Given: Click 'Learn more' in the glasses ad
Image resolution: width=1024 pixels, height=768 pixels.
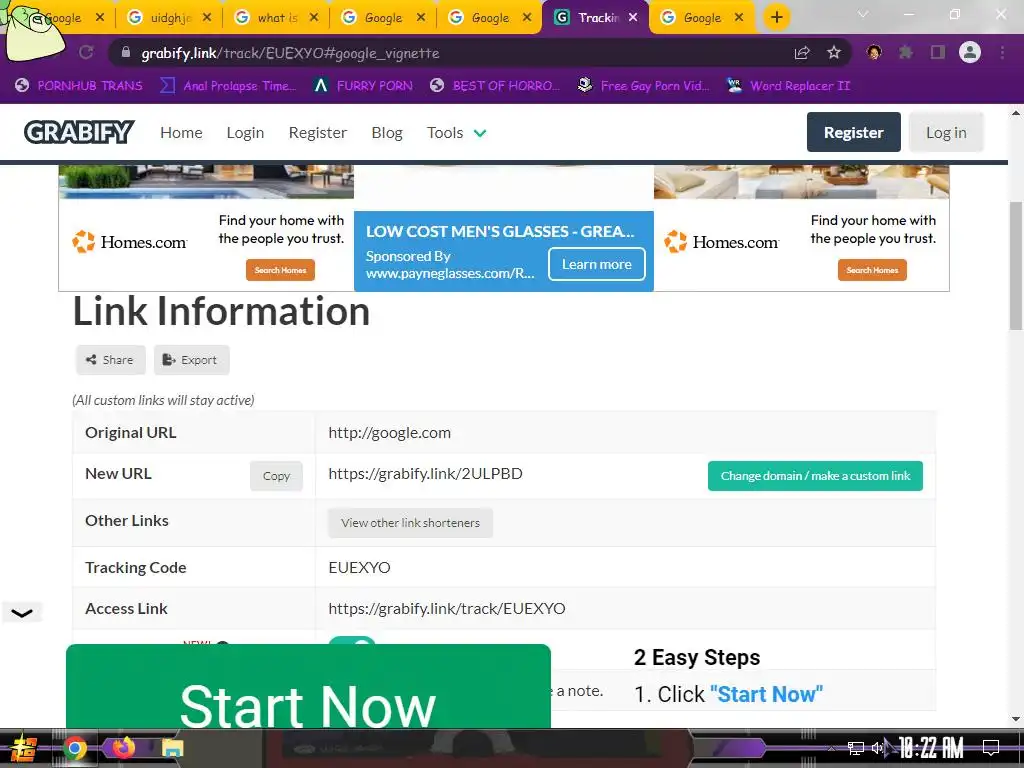Looking at the screenshot, I should pyautogui.click(x=596, y=264).
